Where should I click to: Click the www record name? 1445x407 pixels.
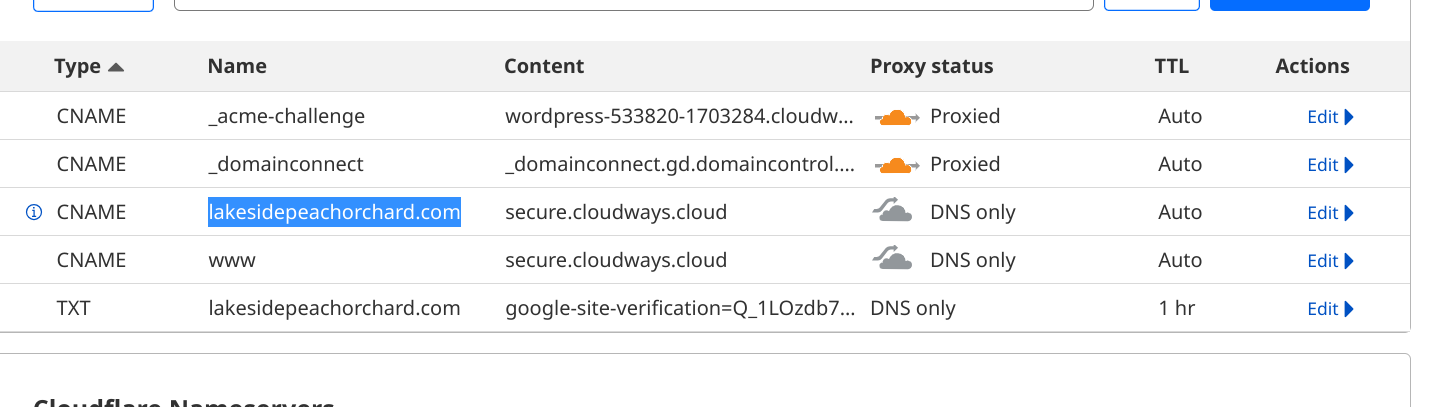click(x=231, y=260)
